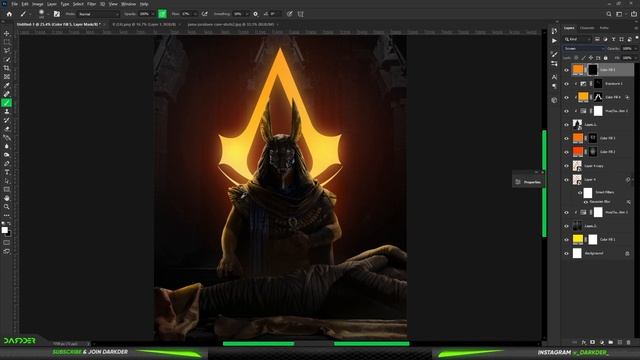Toggle pressure-for-opacity button in options bar
Viewport: 640px width, 360px height.
[x=162, y=14]
